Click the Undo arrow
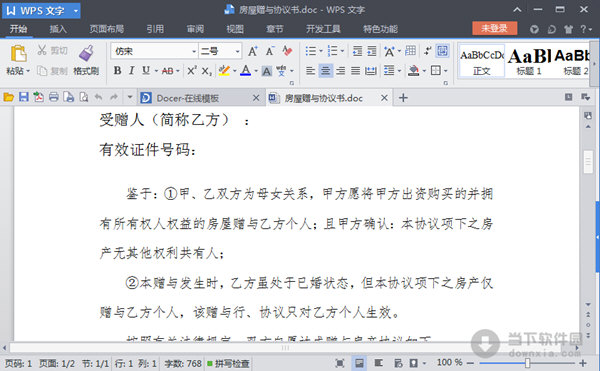Screen dimensions: 600x371 point(99,98)
